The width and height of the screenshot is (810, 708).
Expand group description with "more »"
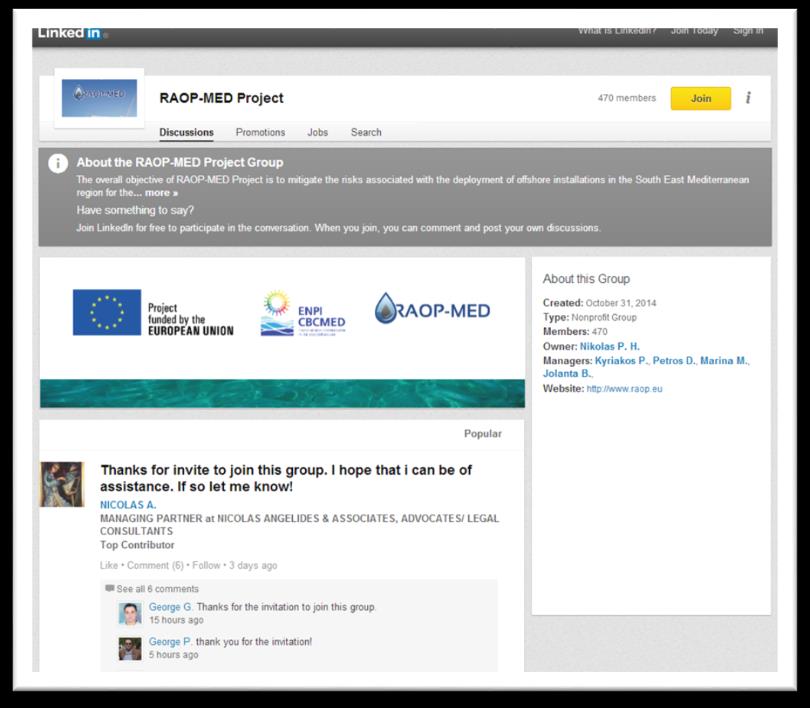pos(161,193)
